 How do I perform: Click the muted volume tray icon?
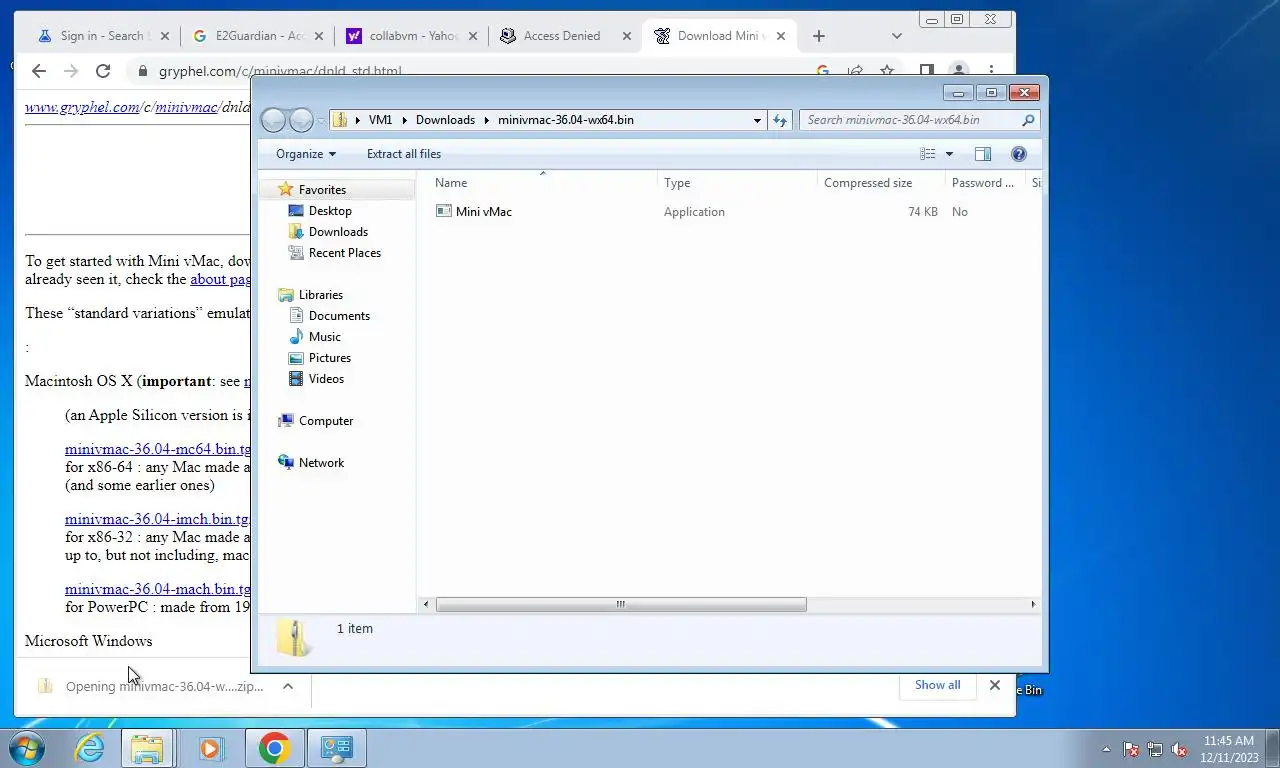pyautogui.click(x=1179, y=749)
